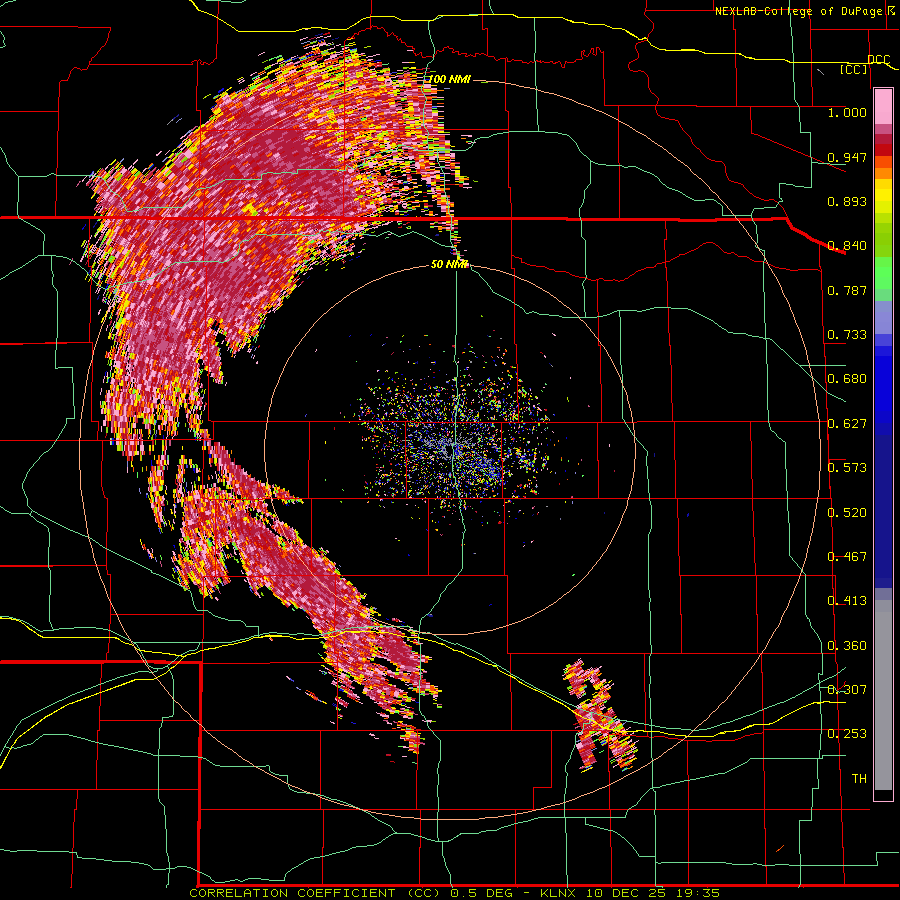Click the KLNX station identifier
900x900 pixels.
click(557, 893)
